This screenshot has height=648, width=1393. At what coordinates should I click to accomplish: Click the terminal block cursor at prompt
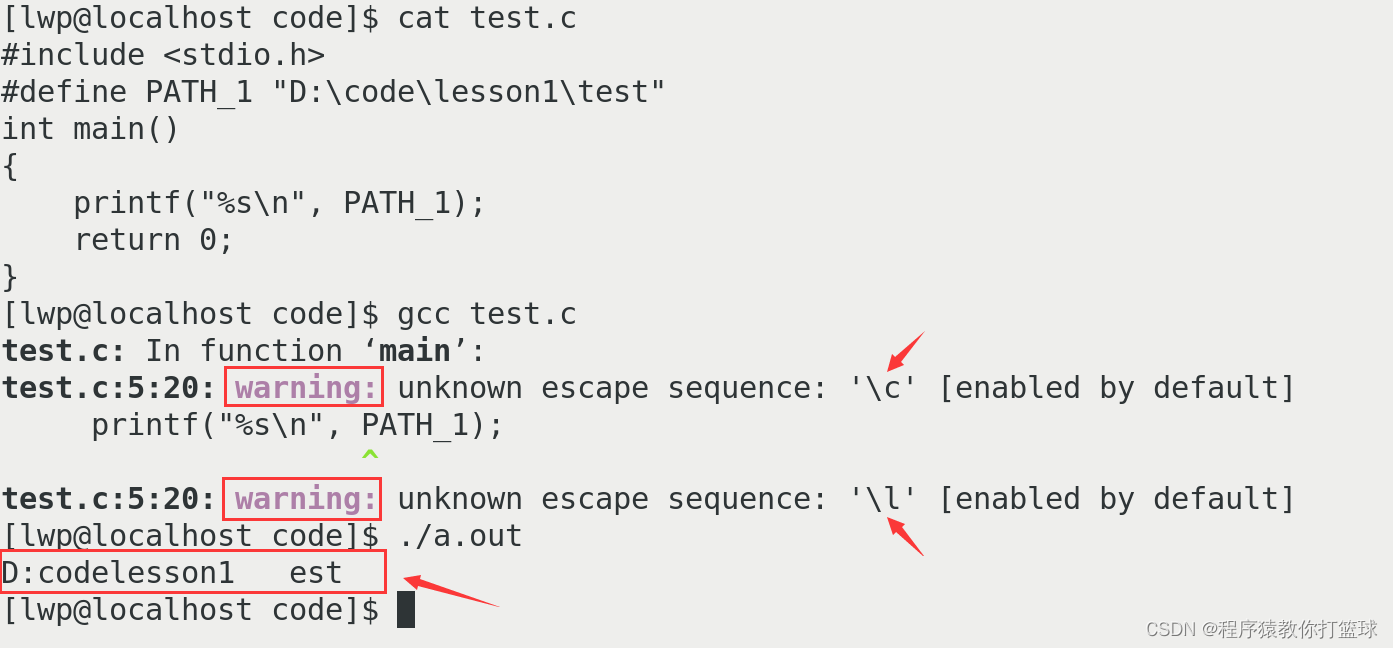pos(406,609)
